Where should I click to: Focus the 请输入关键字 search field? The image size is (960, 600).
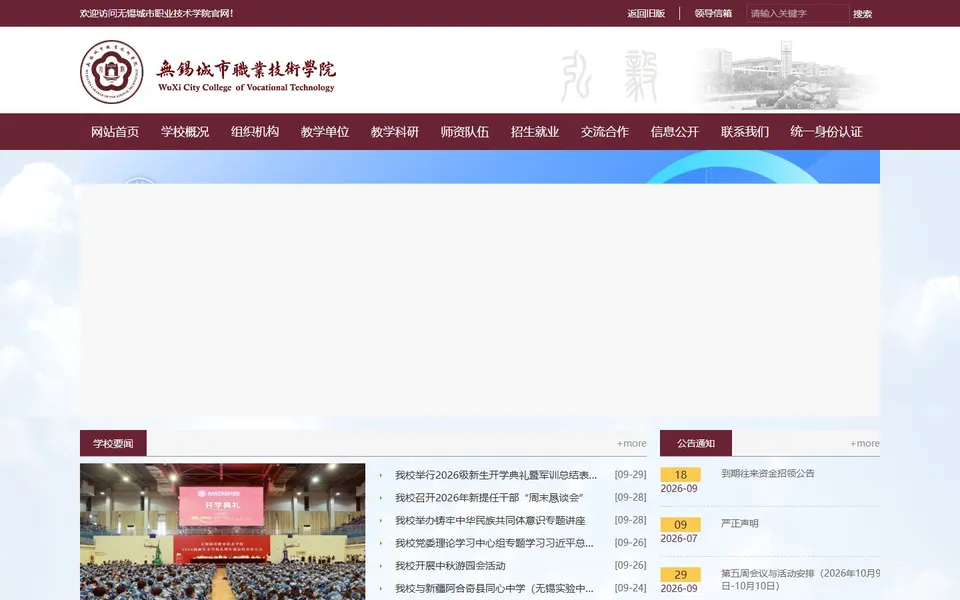pyautogui.click(x=797, y=13)
